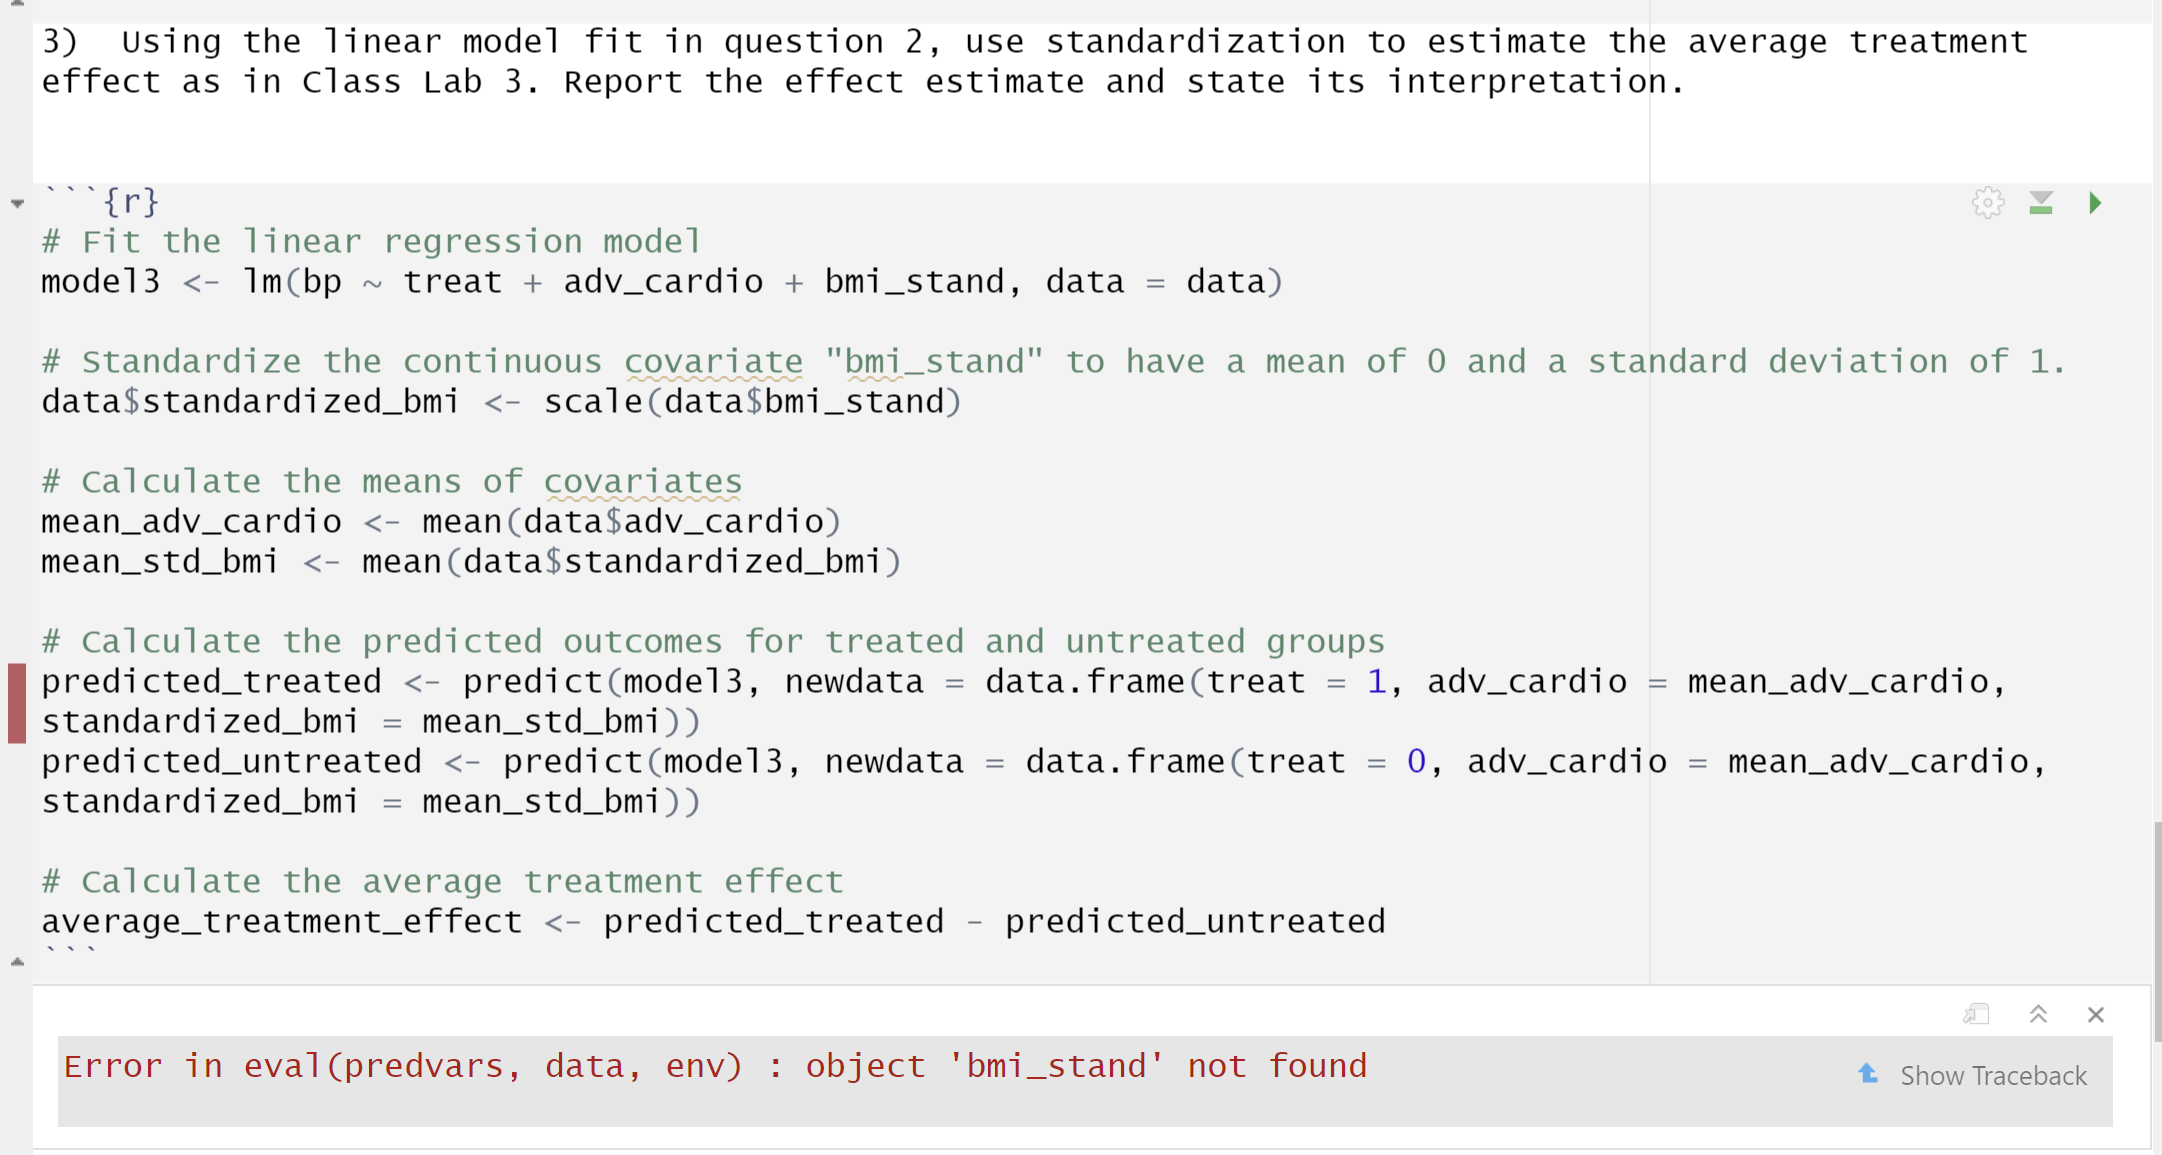Run the current R chunk

pos(2095,203)
